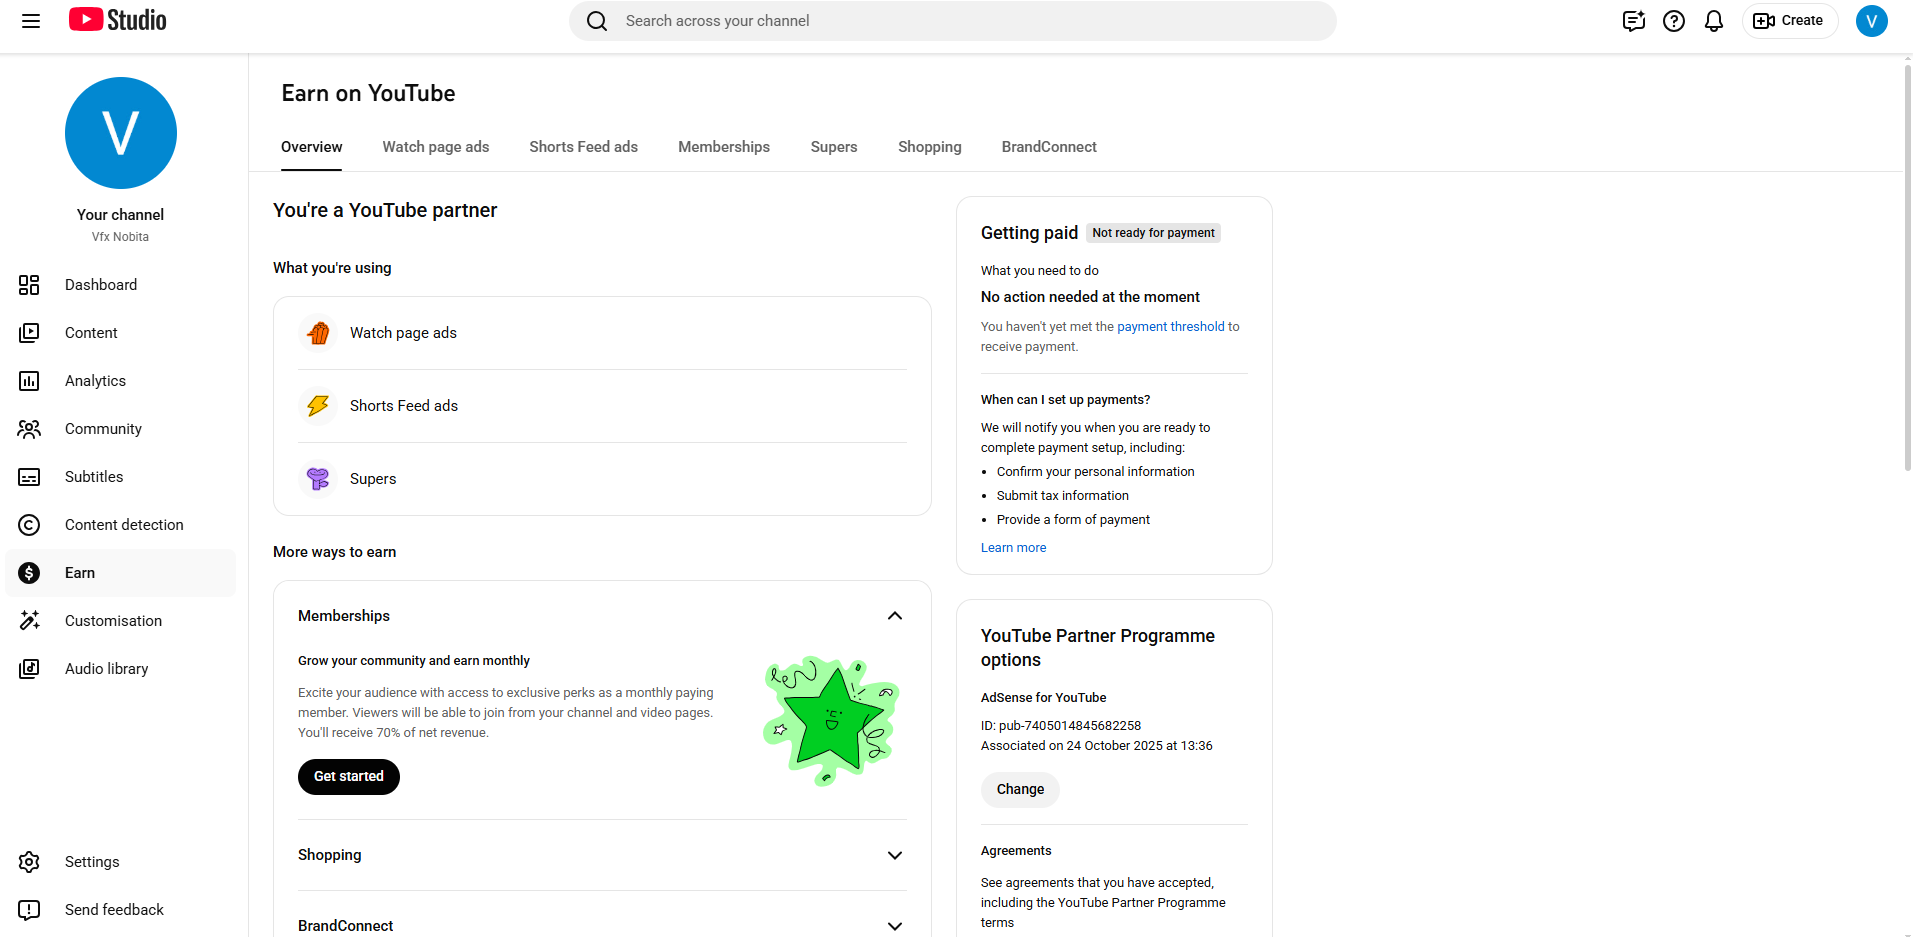Viewport: 1913px width, 937px height.
Task: Expand the Shopping section
Action: coord(894,855)
